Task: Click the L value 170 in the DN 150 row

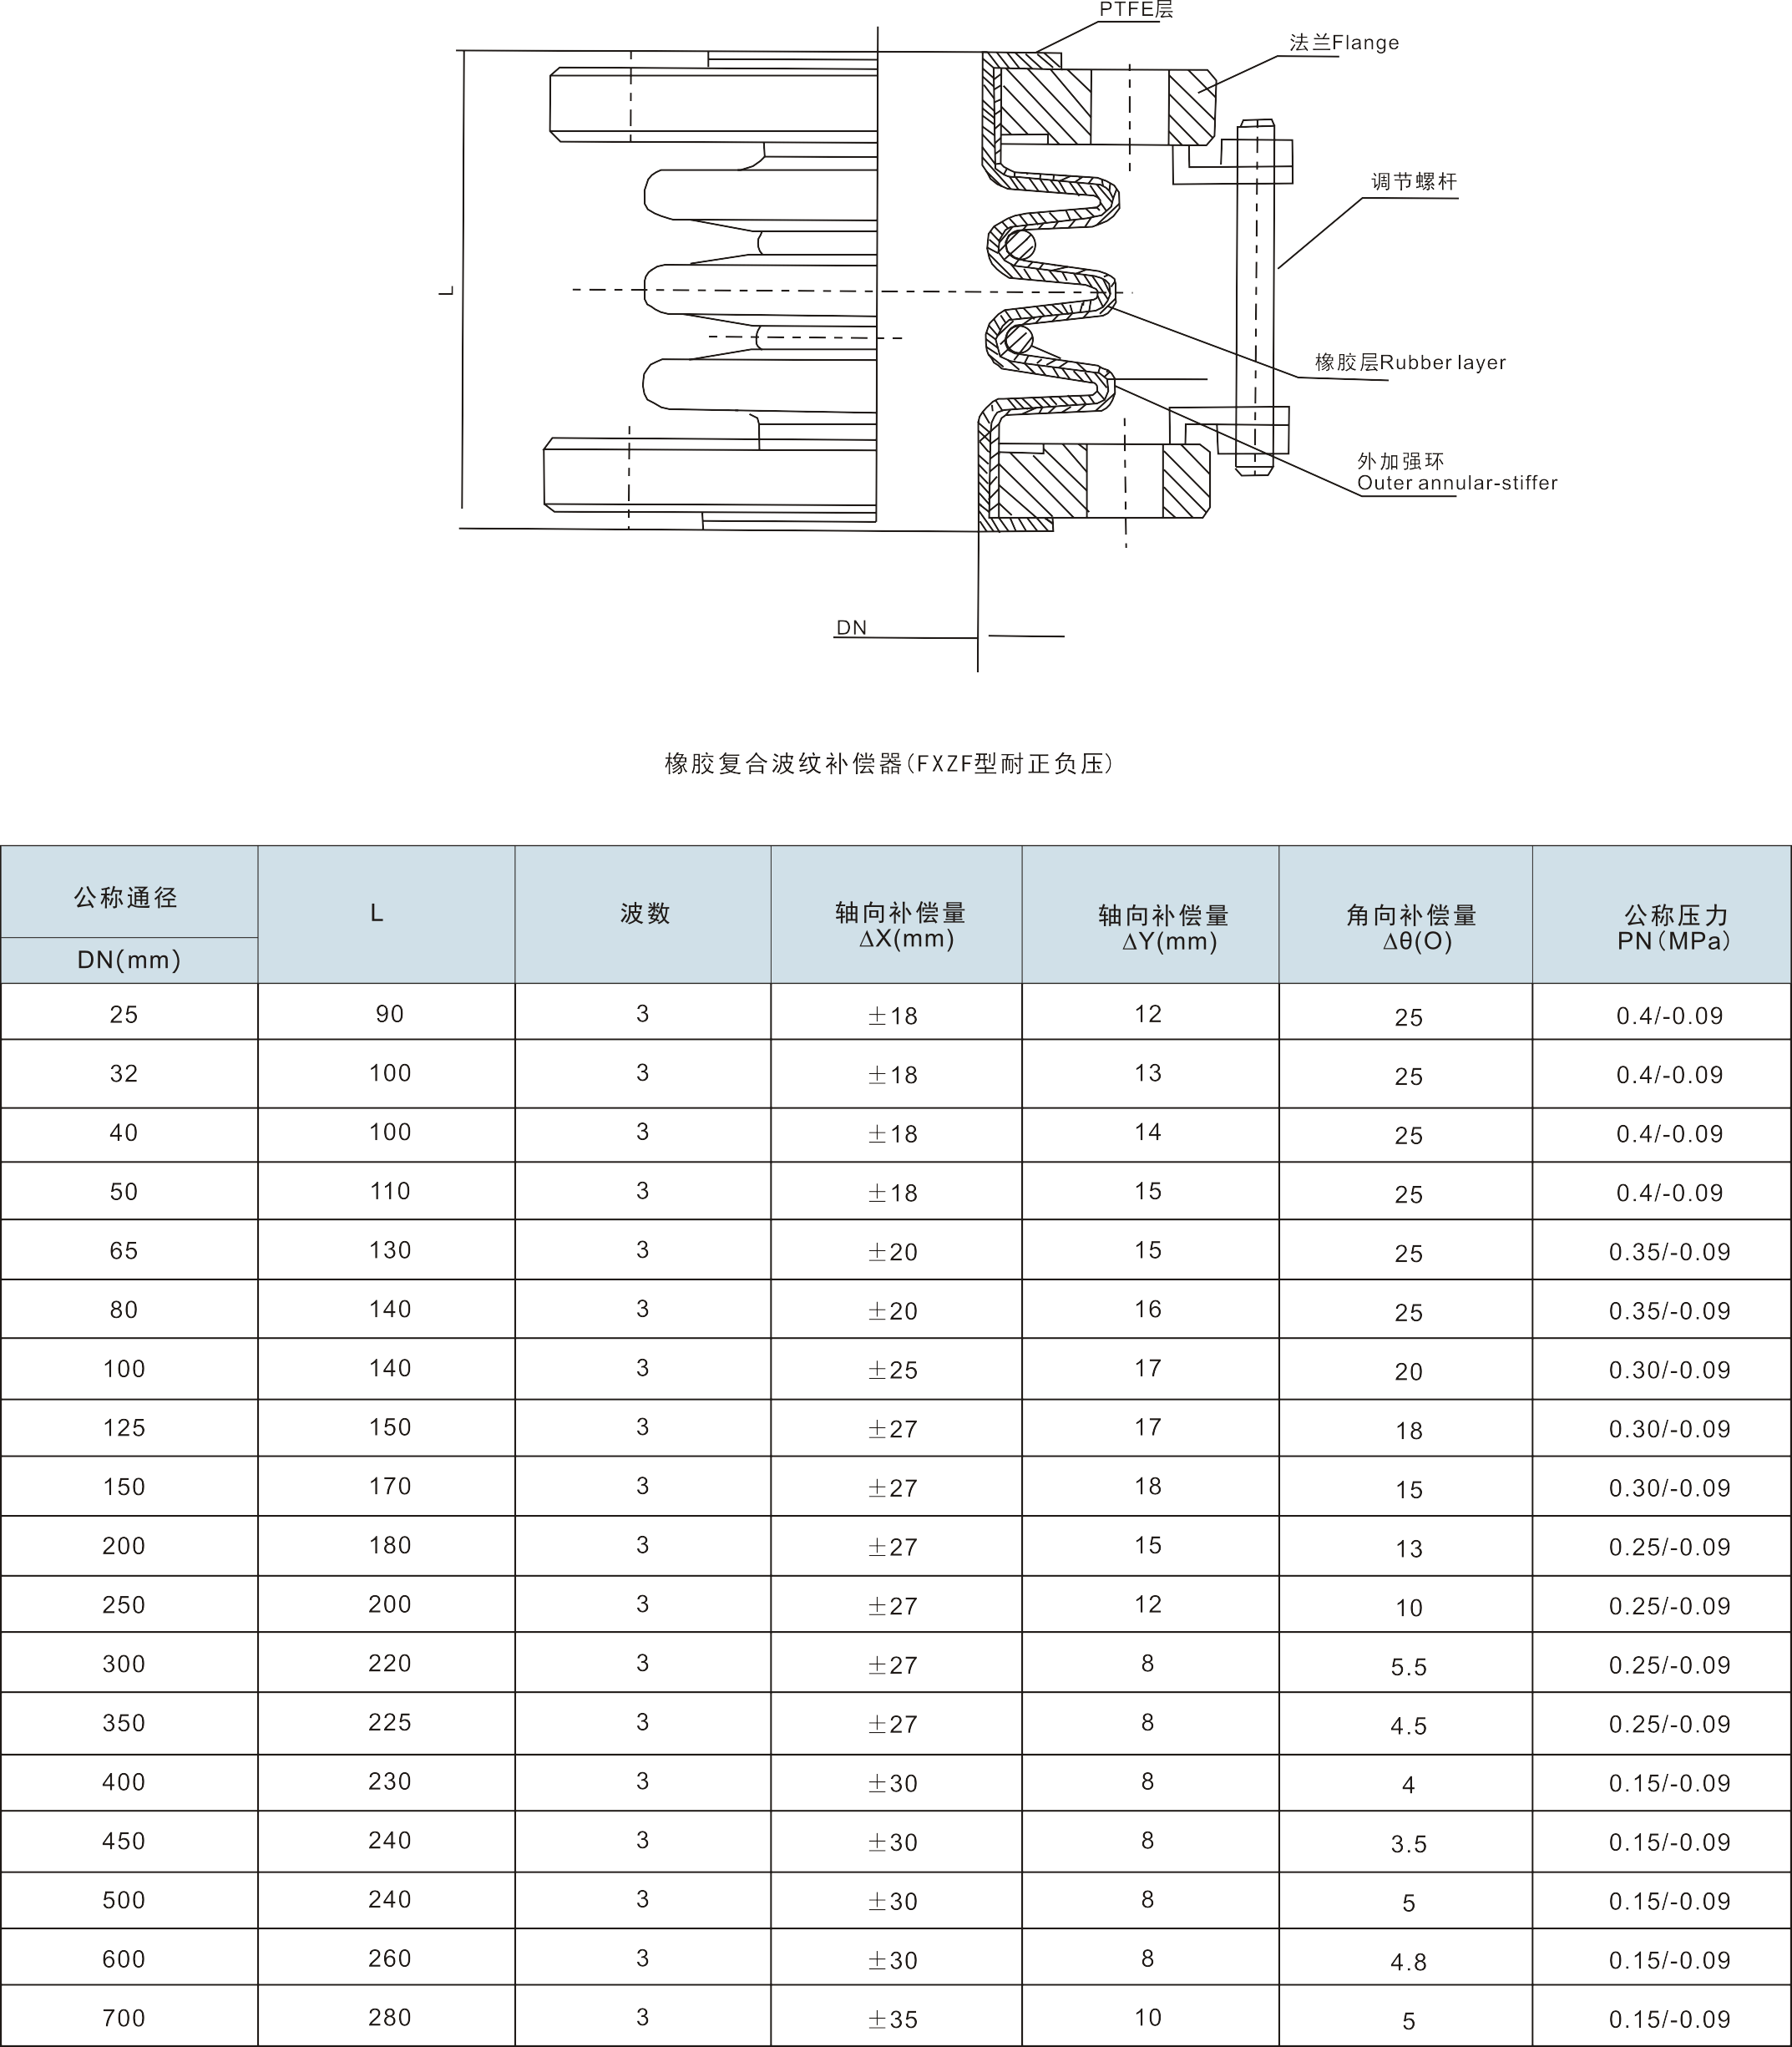Action: coord(390,1486)
